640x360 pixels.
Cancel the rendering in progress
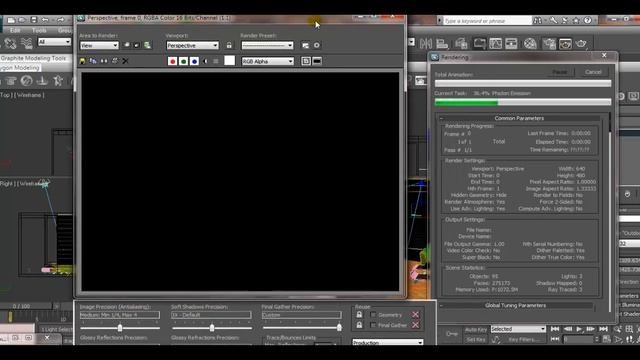point(593,72)
